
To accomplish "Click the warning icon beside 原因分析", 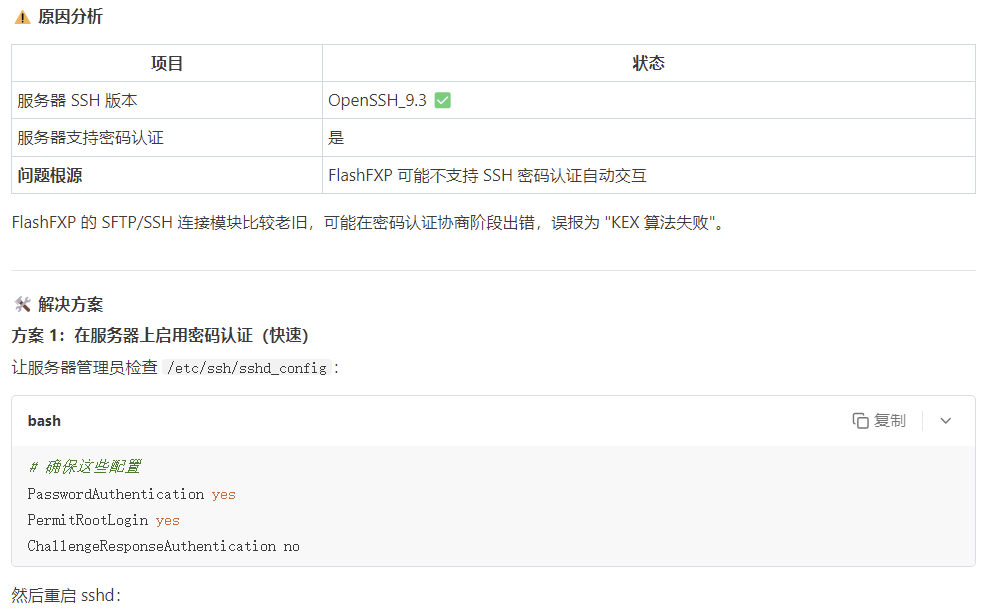I will (x=22, y=17).
